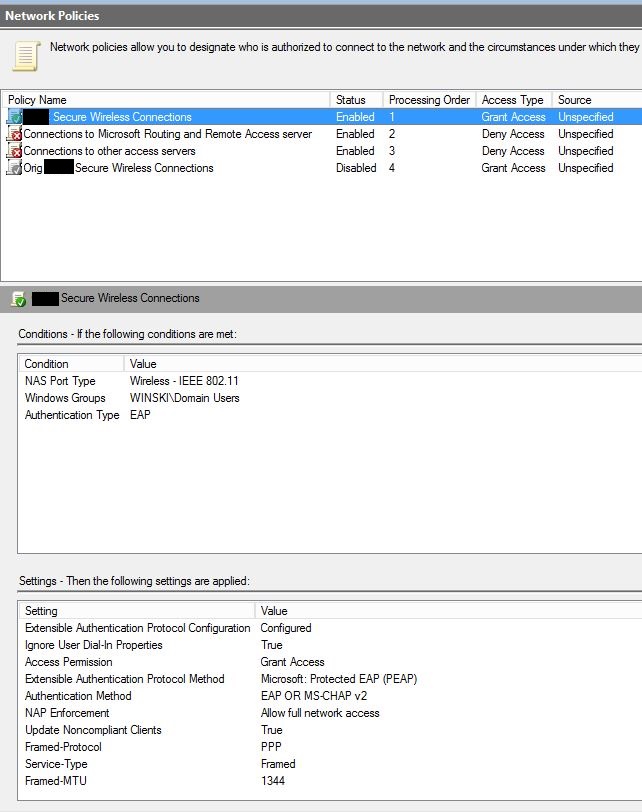Viewport: 642px width, 812px height.
Task: Click the green-check policy icon in the details header
Action: coord(19,299)
